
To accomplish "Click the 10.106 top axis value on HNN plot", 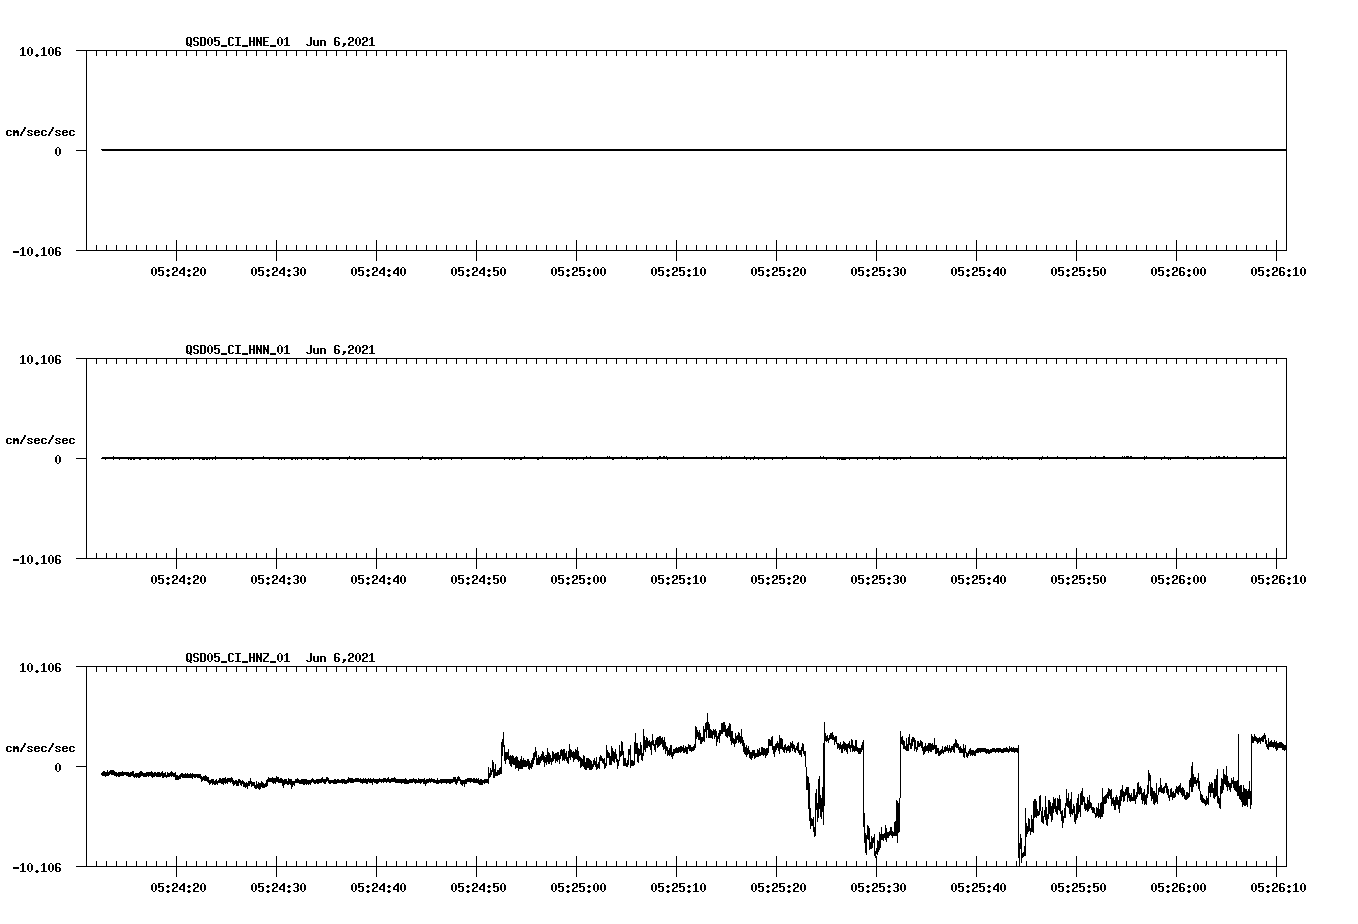I will pos(40,359).
